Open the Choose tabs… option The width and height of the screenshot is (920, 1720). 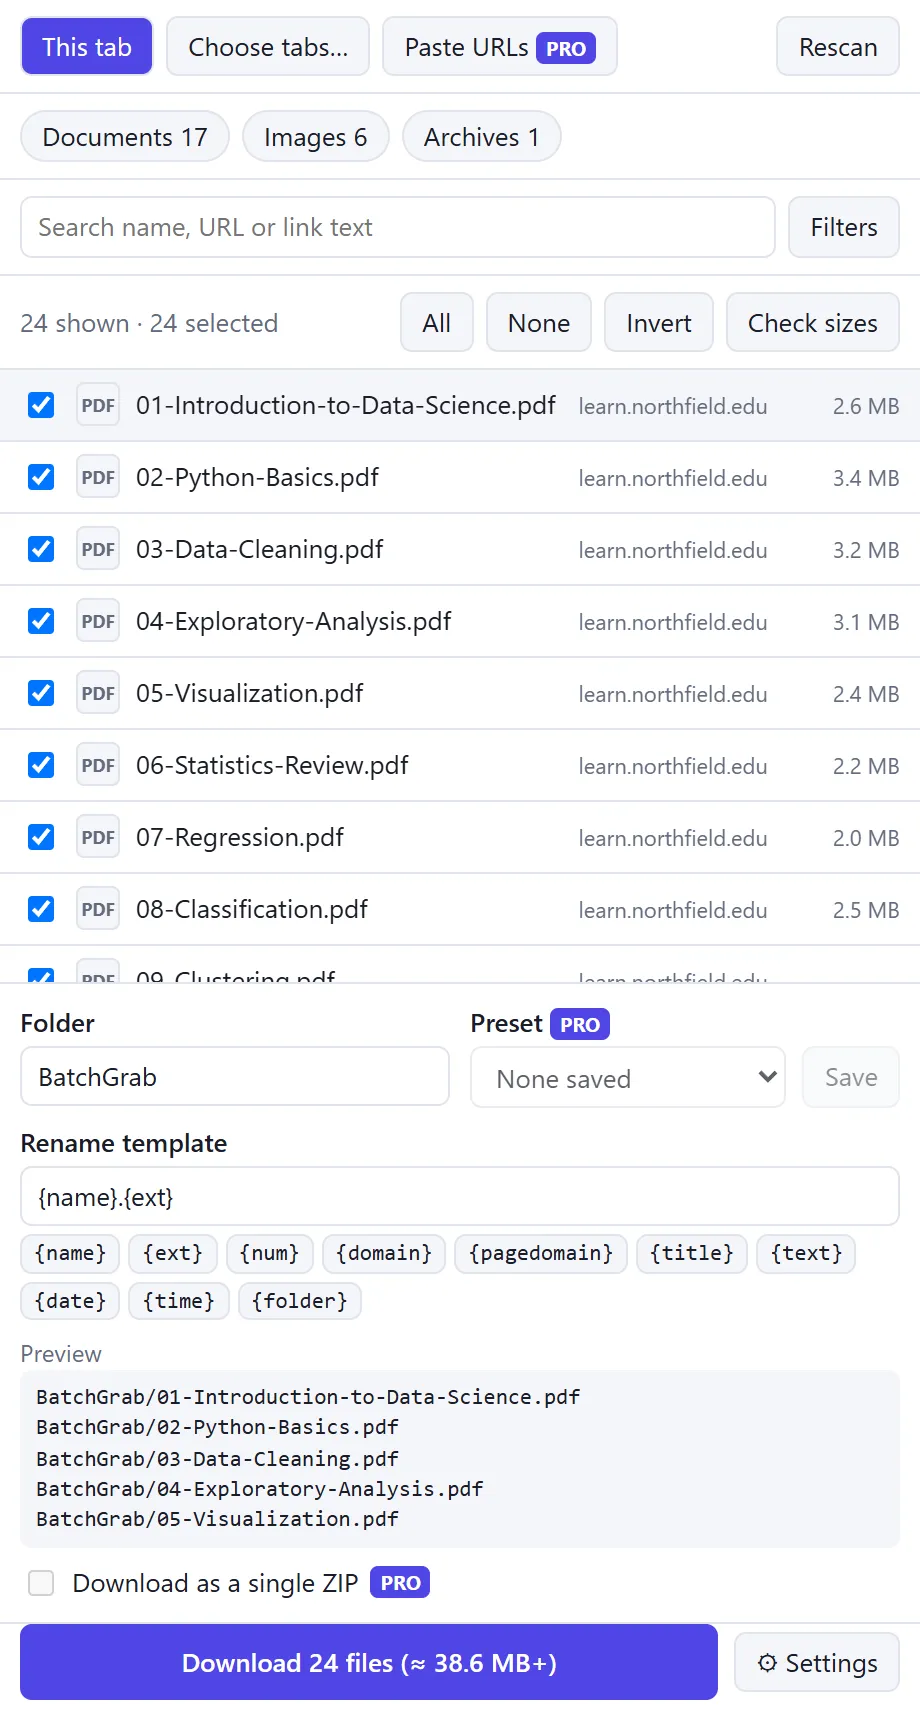pyautogui.click(x=268, y=47)
